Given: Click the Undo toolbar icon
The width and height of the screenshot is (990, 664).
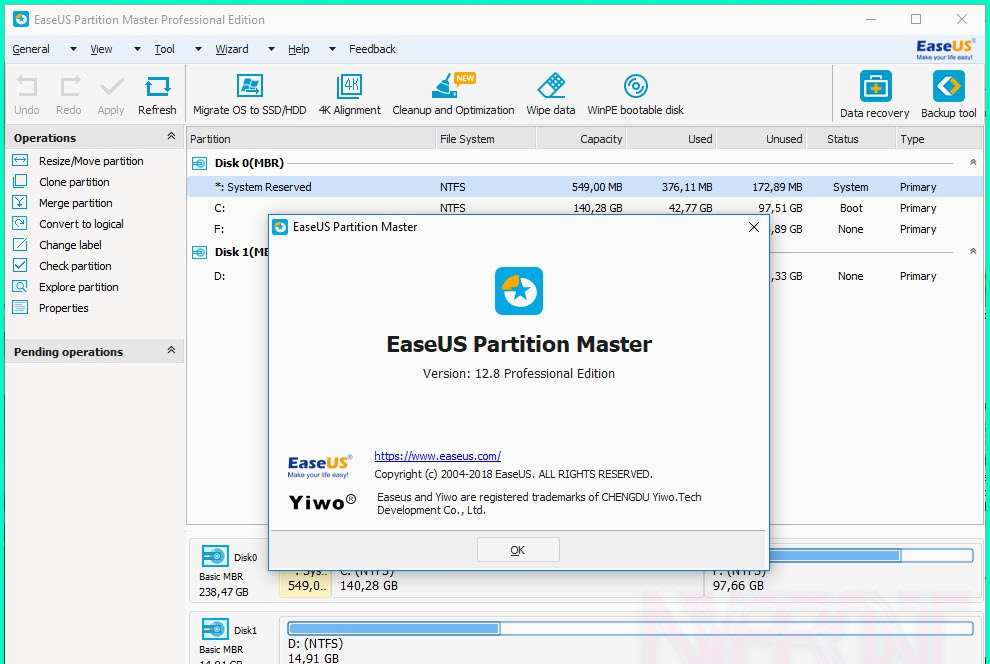Looking at the screenshot, I should tap(27, 95).
